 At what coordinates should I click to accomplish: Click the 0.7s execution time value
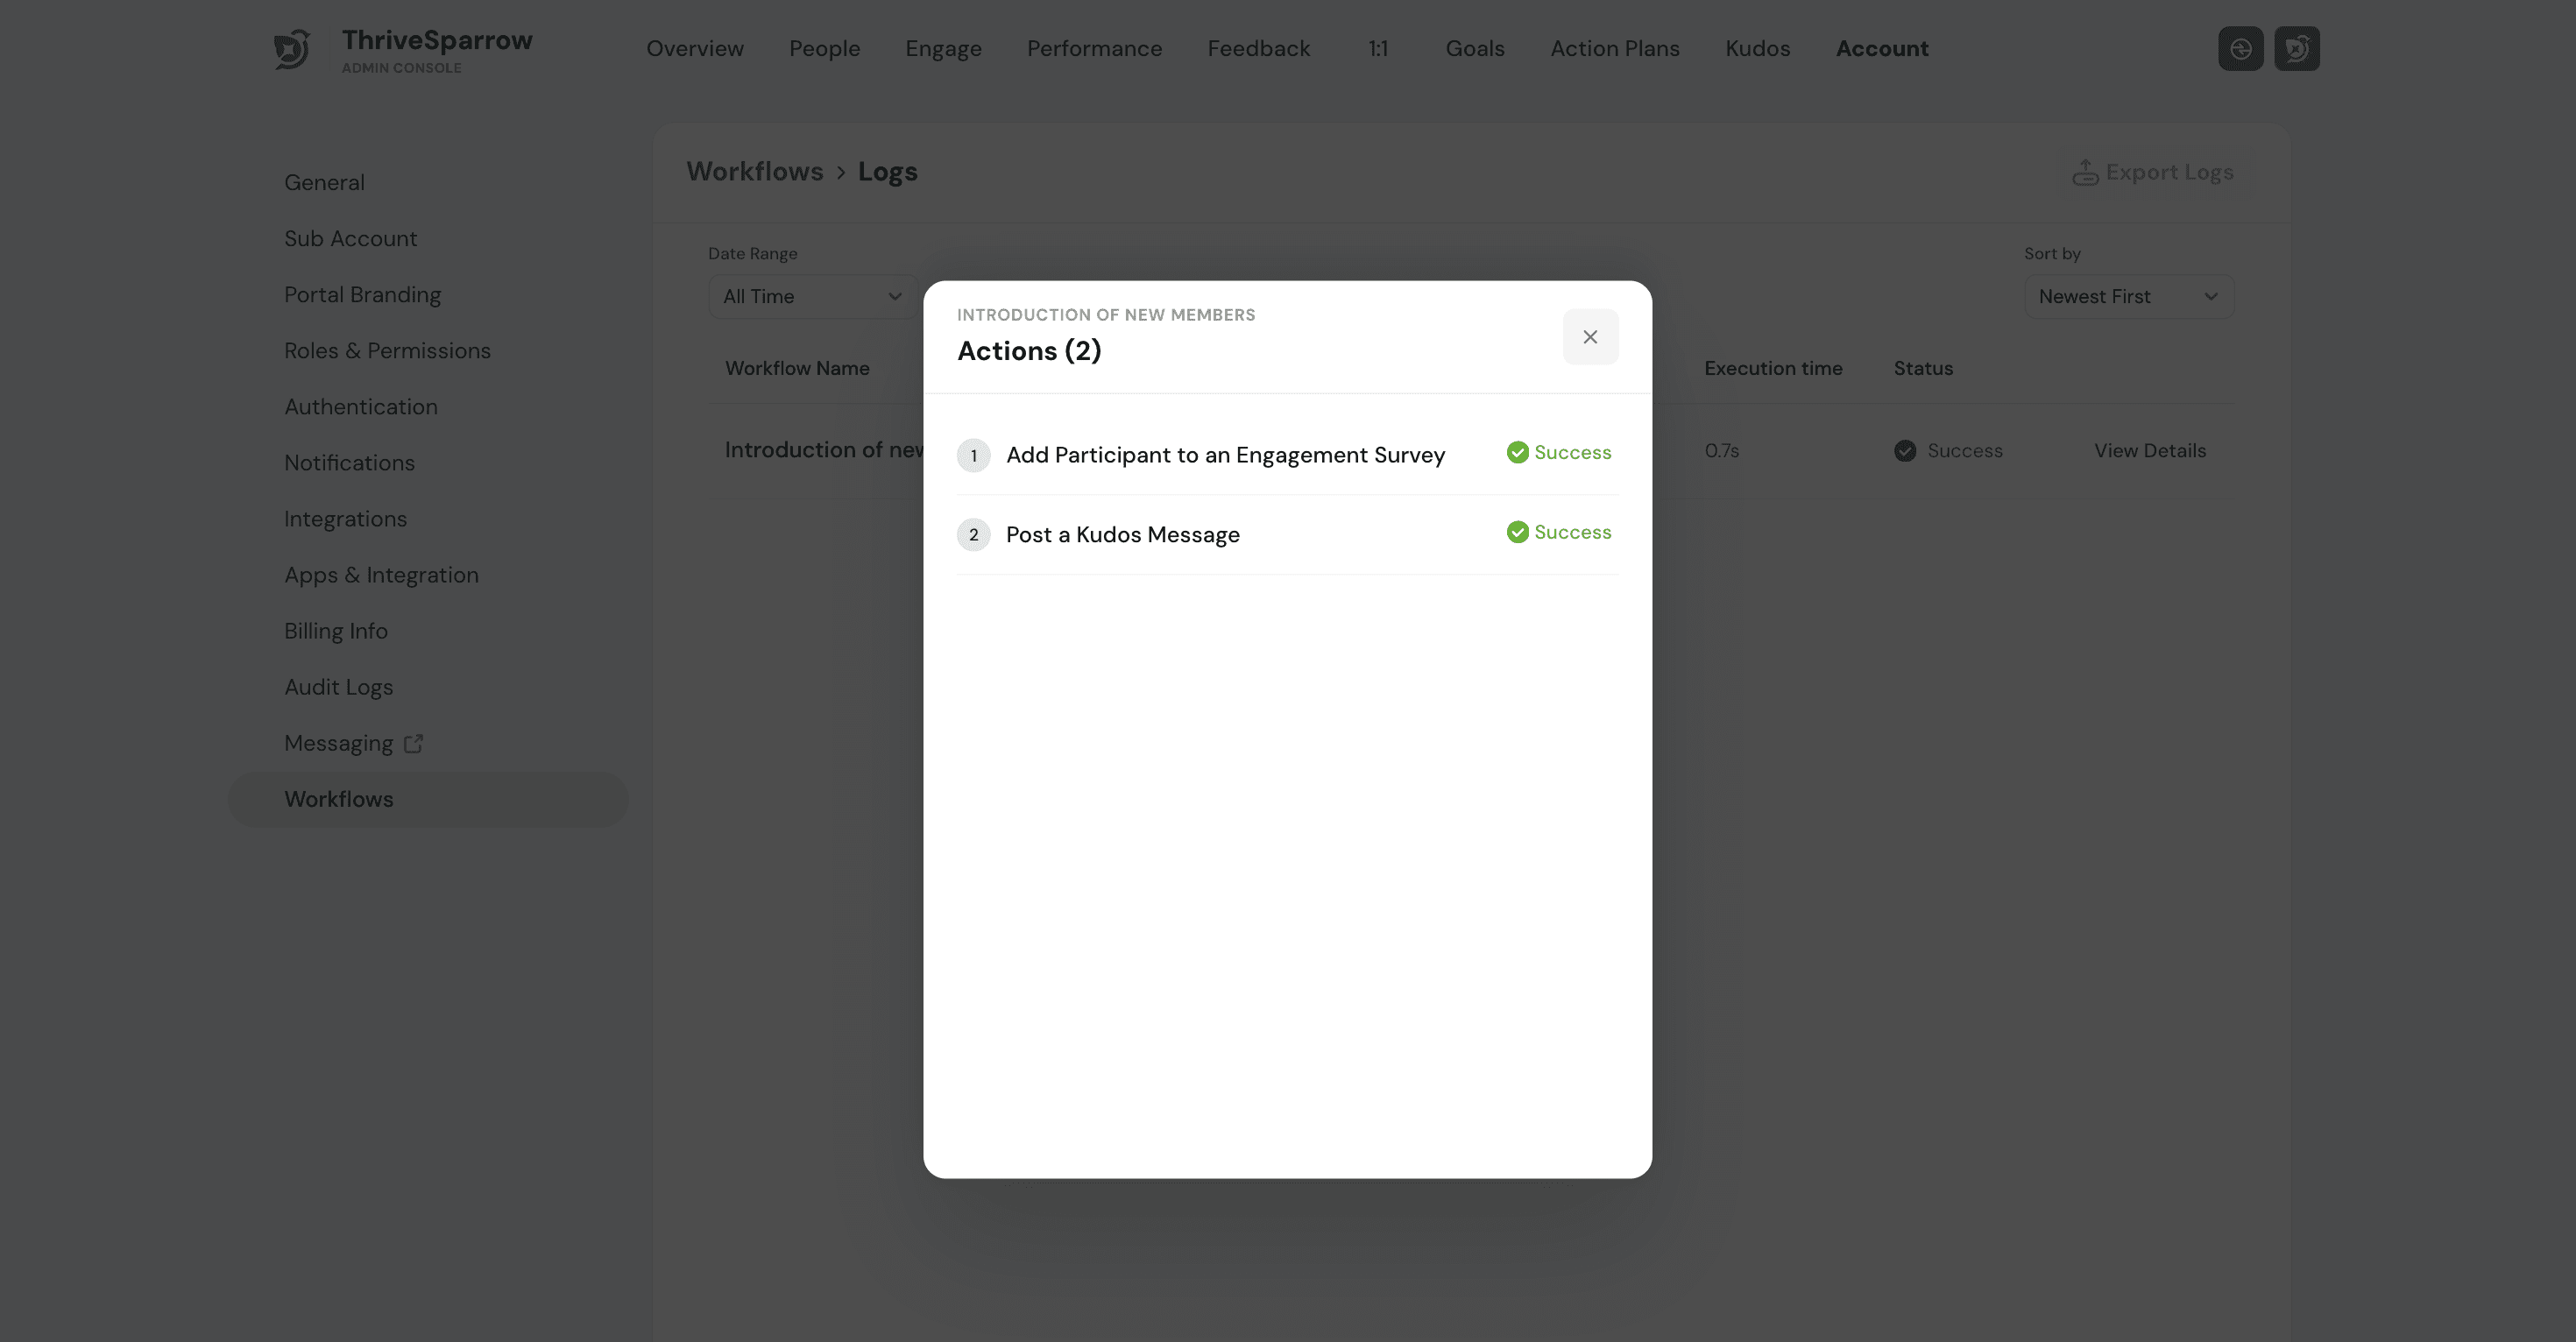coord(1722,451)
